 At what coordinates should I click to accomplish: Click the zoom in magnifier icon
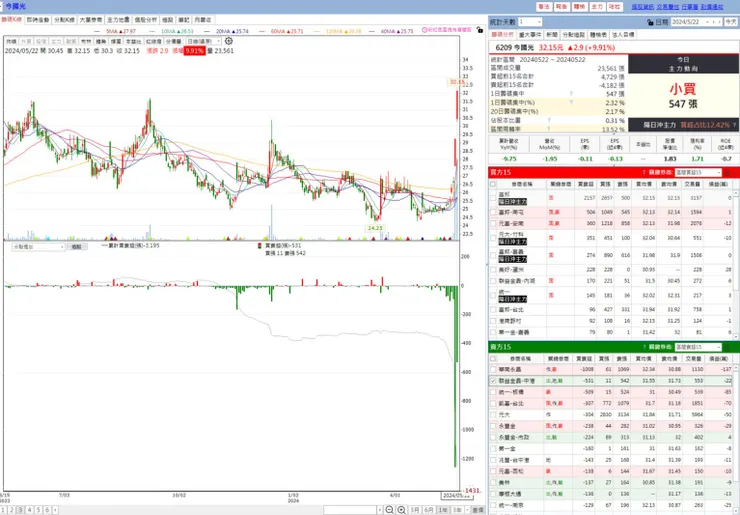pyautogui.click(x=401, y=510)
